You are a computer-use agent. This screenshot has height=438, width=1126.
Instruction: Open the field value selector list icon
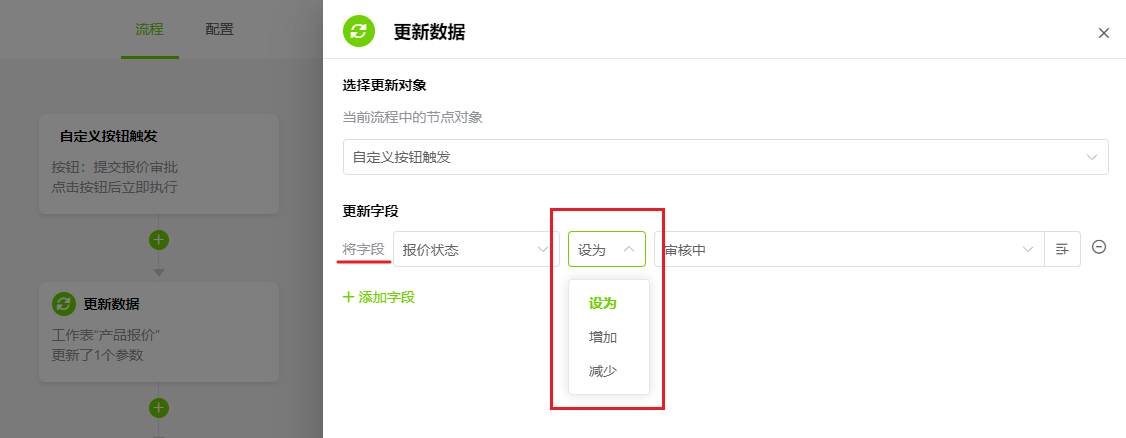(1062, 249)
